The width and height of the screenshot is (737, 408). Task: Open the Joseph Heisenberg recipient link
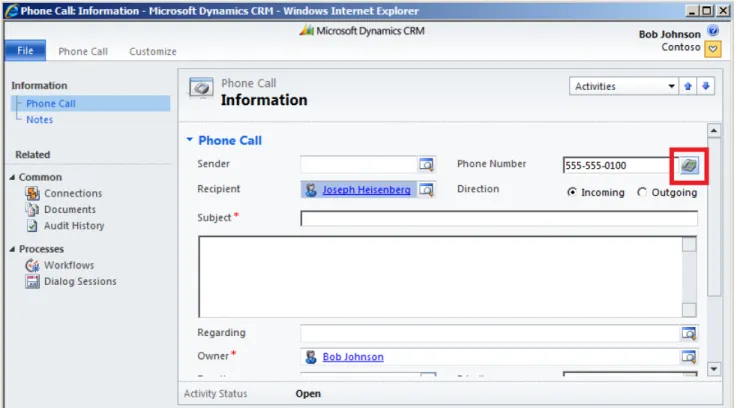366,190
